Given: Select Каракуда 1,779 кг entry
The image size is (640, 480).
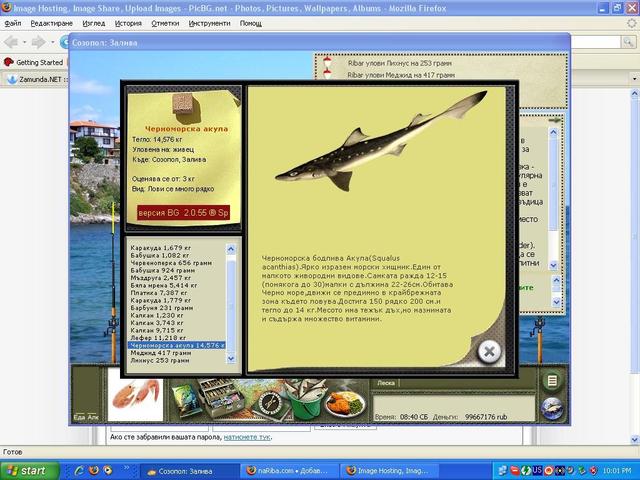Looking at the screenshot, I should pos(161,300).
